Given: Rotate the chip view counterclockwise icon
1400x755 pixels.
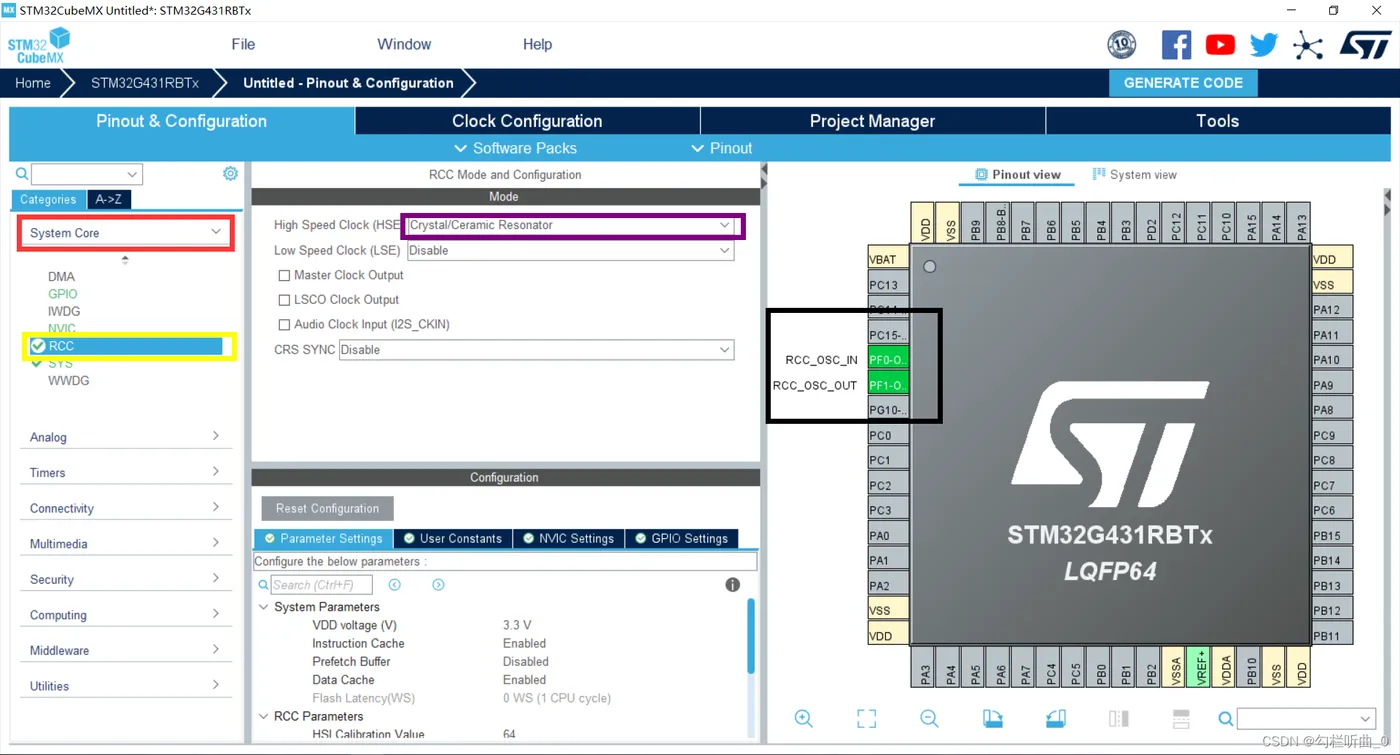Looking at the screenshot, I should tap(1055, 719).
